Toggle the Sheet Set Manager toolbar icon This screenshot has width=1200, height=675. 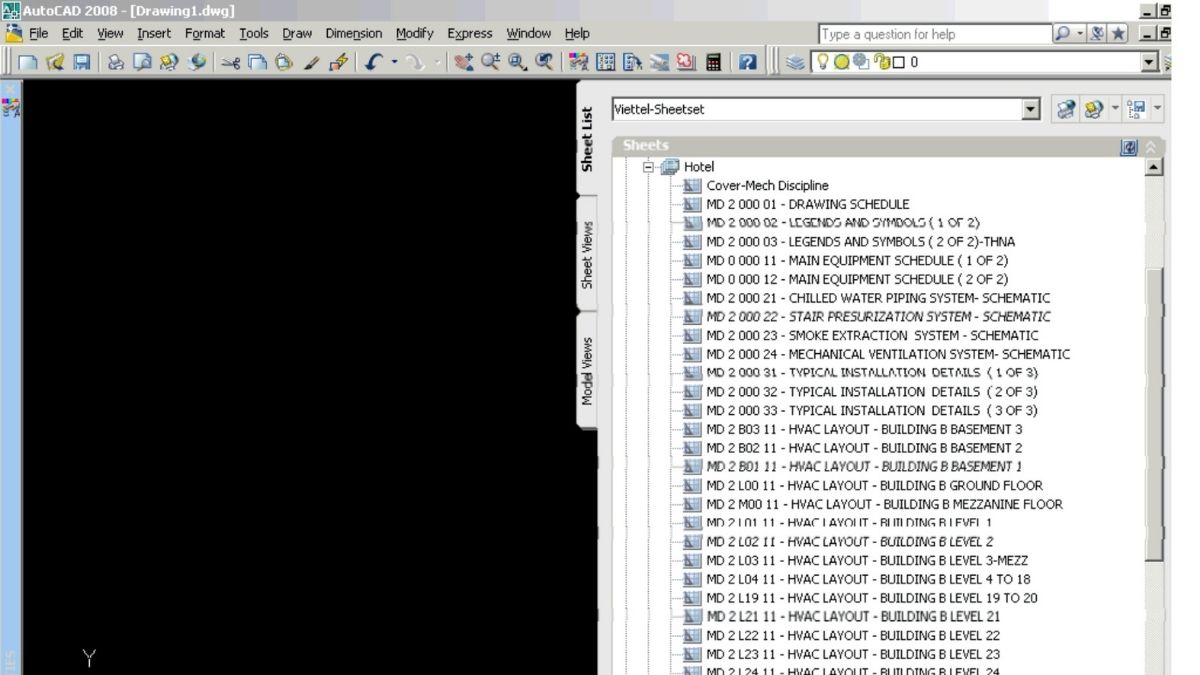tap(658, 62)
